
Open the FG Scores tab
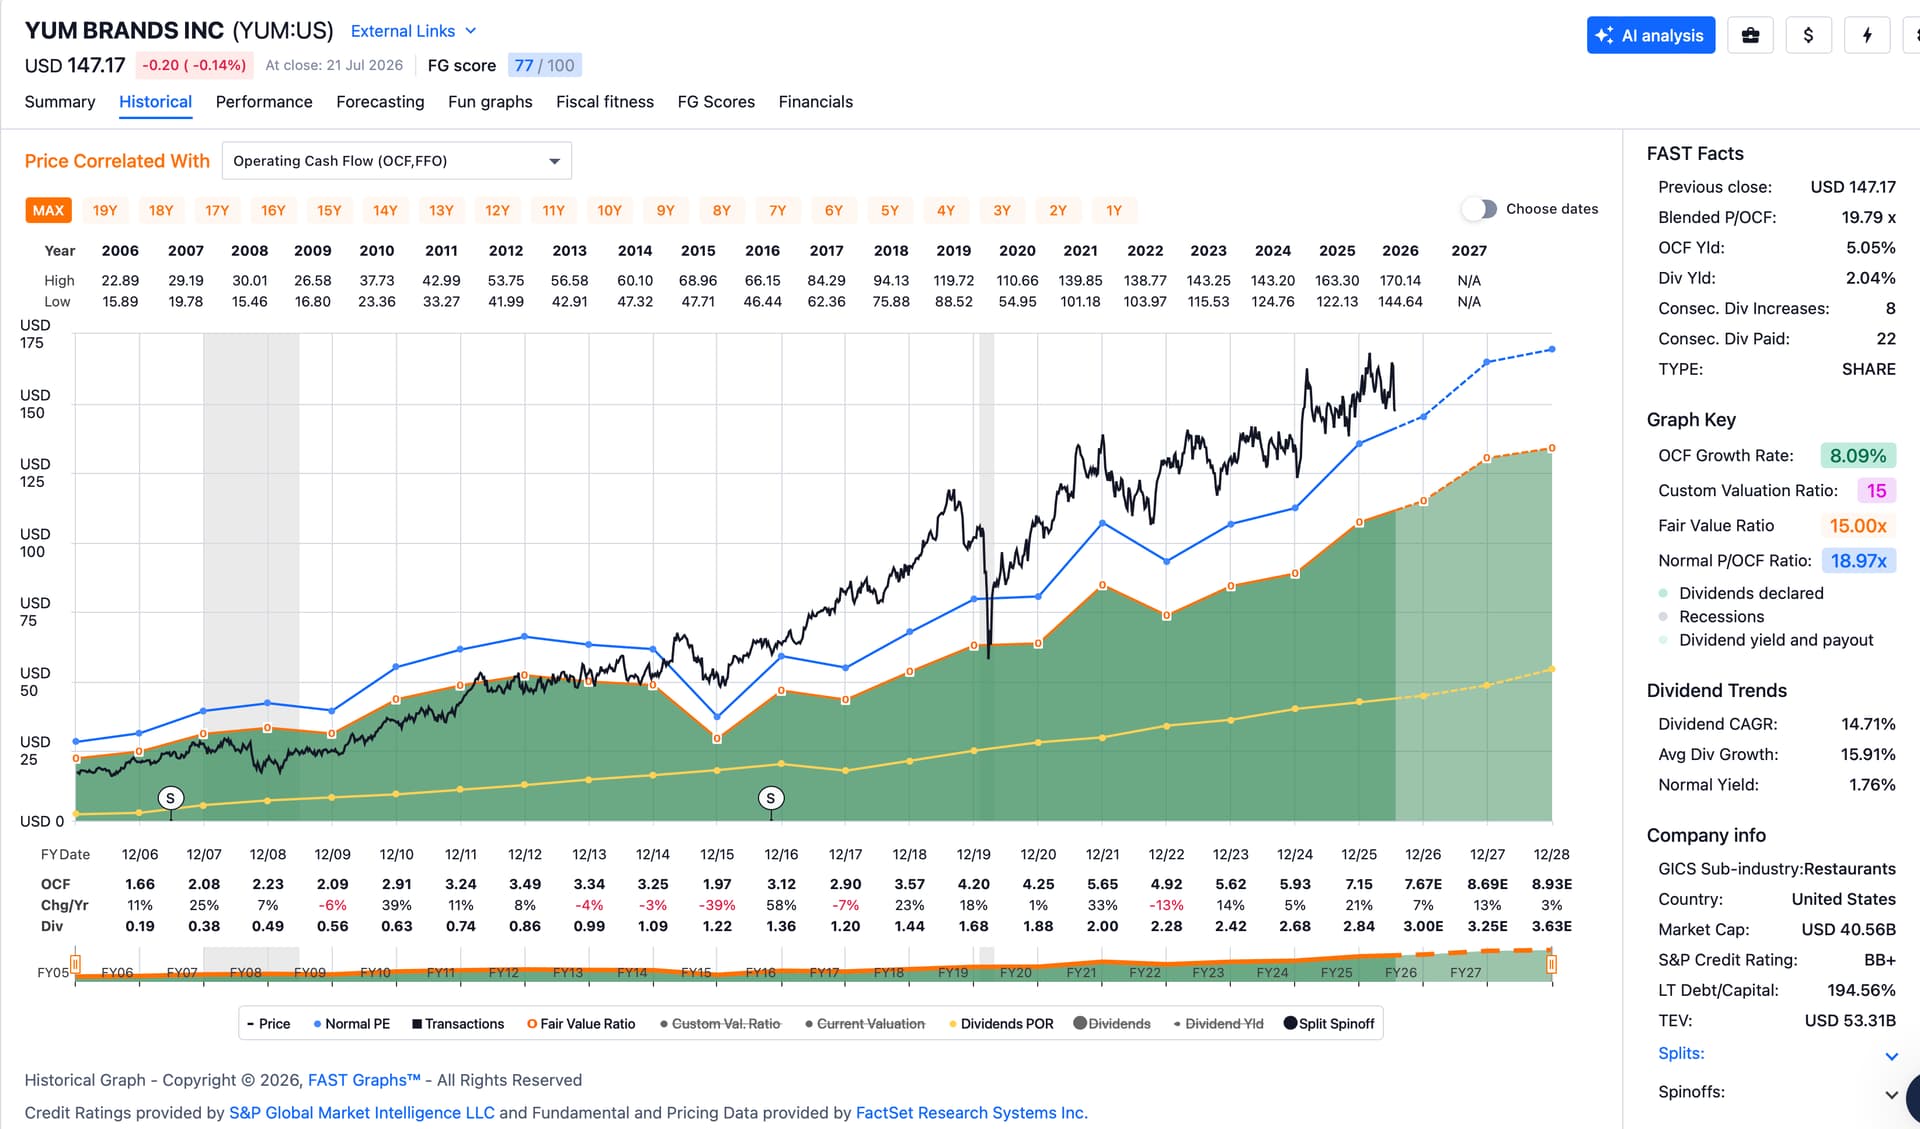[716, 102]
